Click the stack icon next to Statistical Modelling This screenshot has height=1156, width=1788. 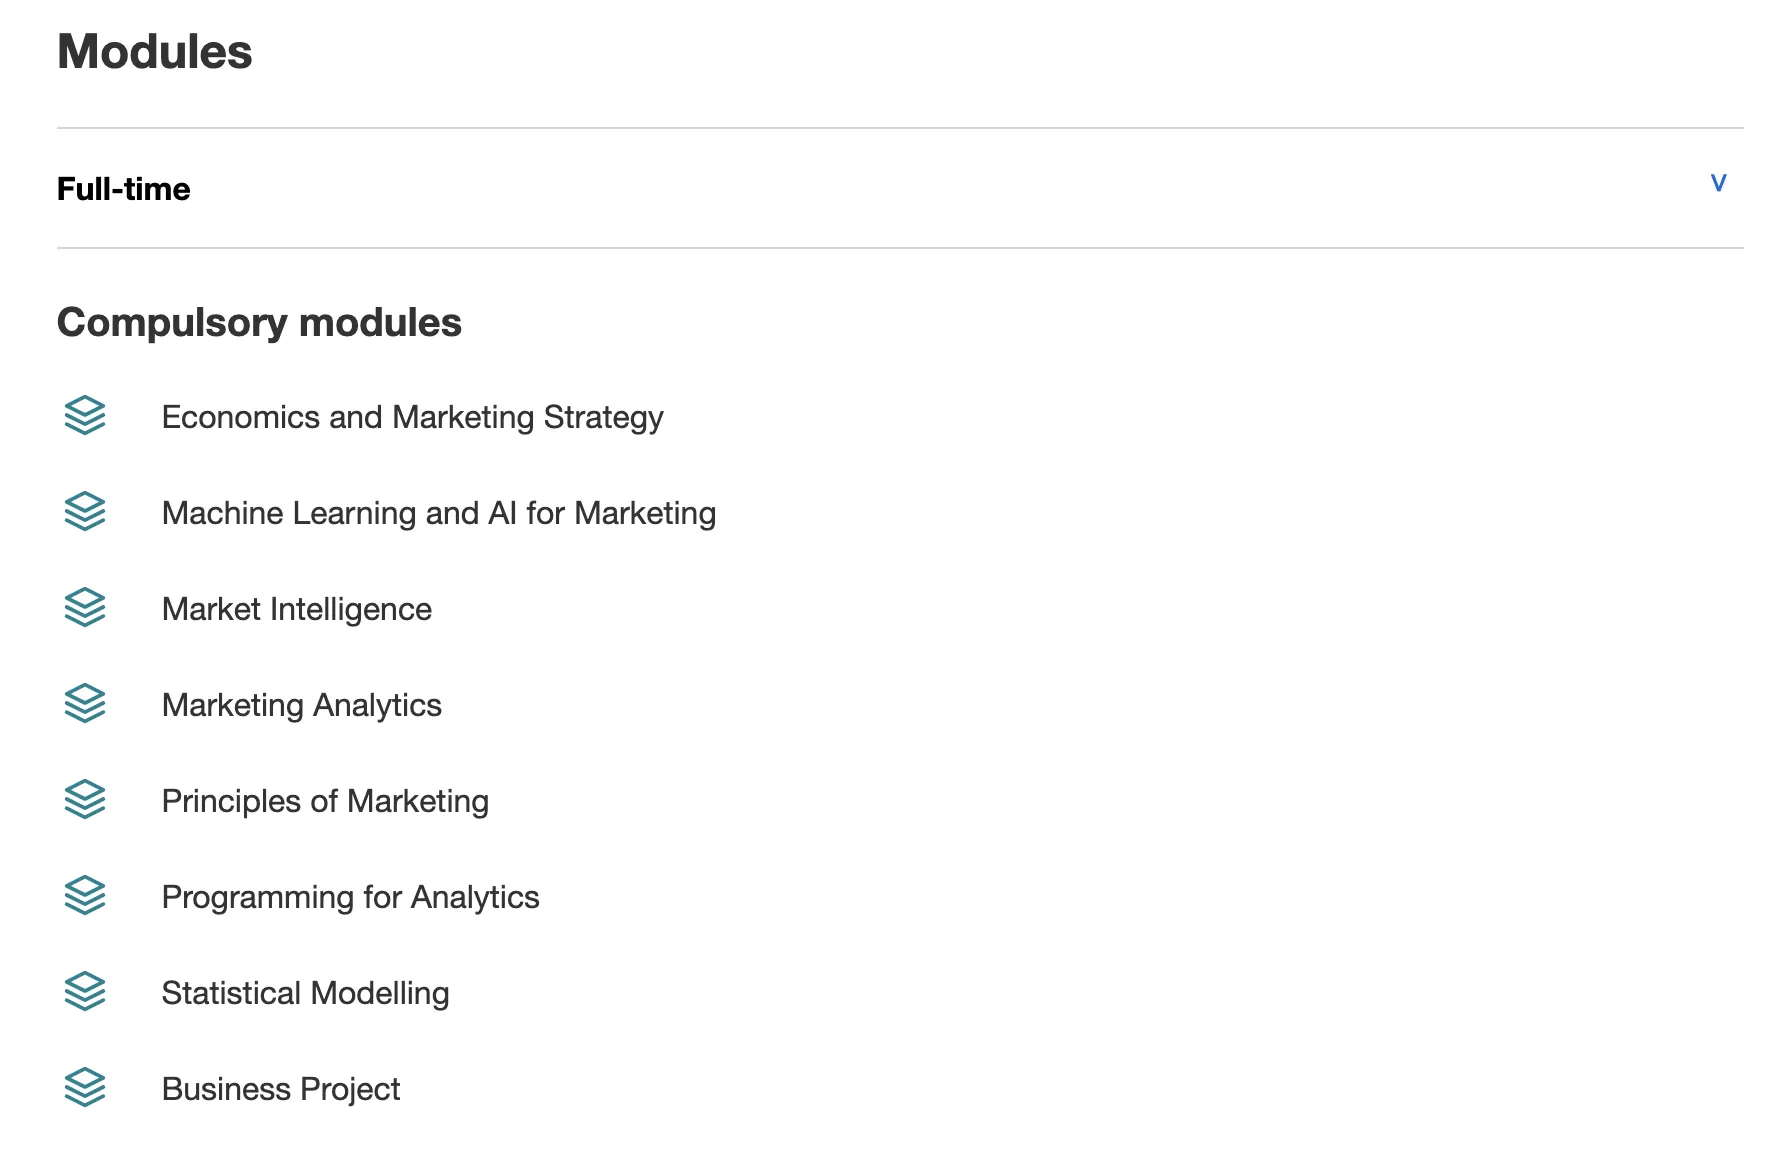pyautogui.click(x=85, y=991)
